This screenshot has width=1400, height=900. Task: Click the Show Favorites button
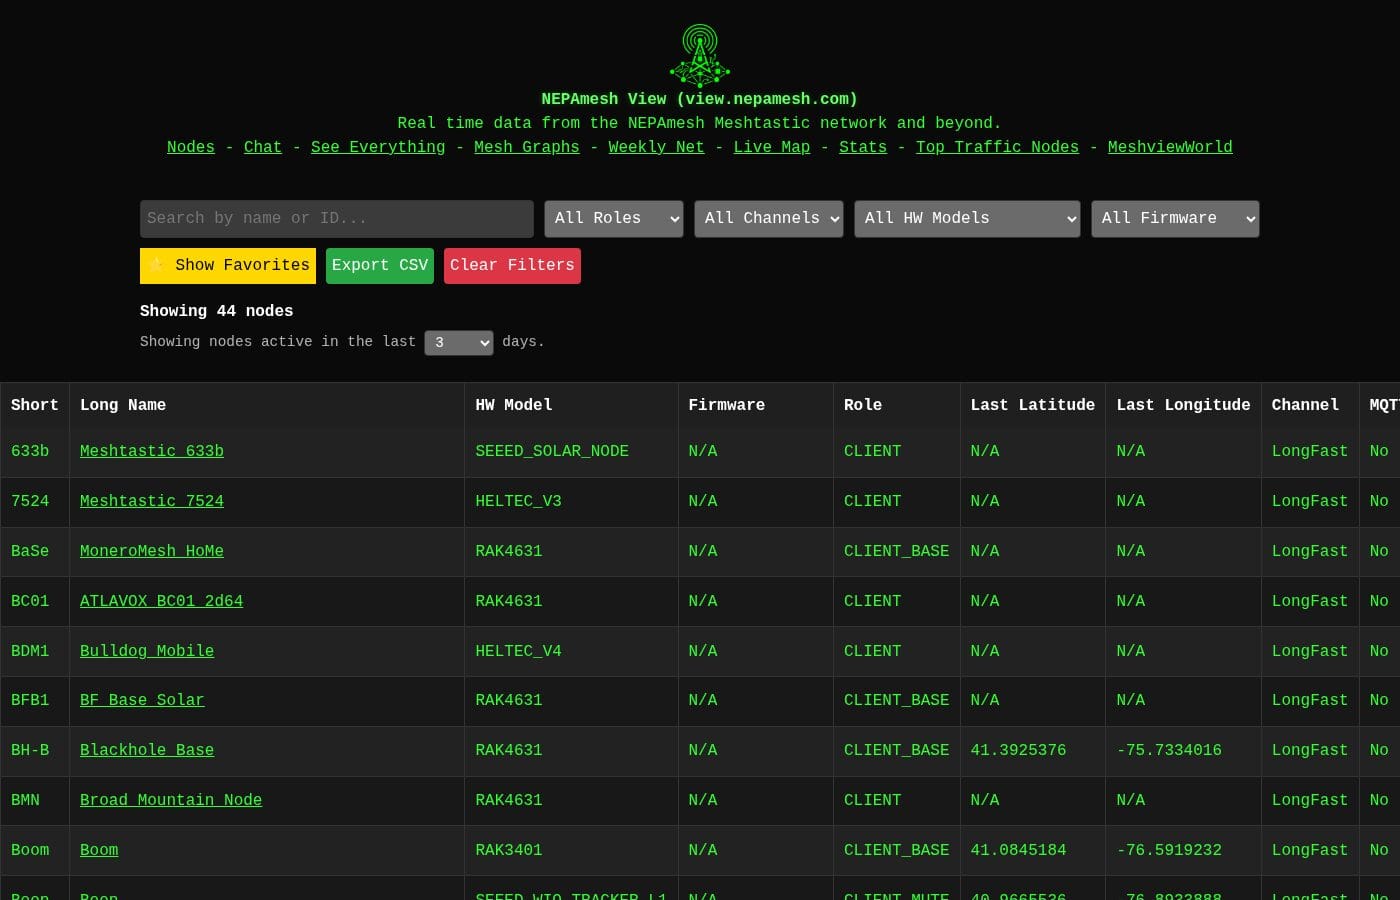click(x=228, y=266)
